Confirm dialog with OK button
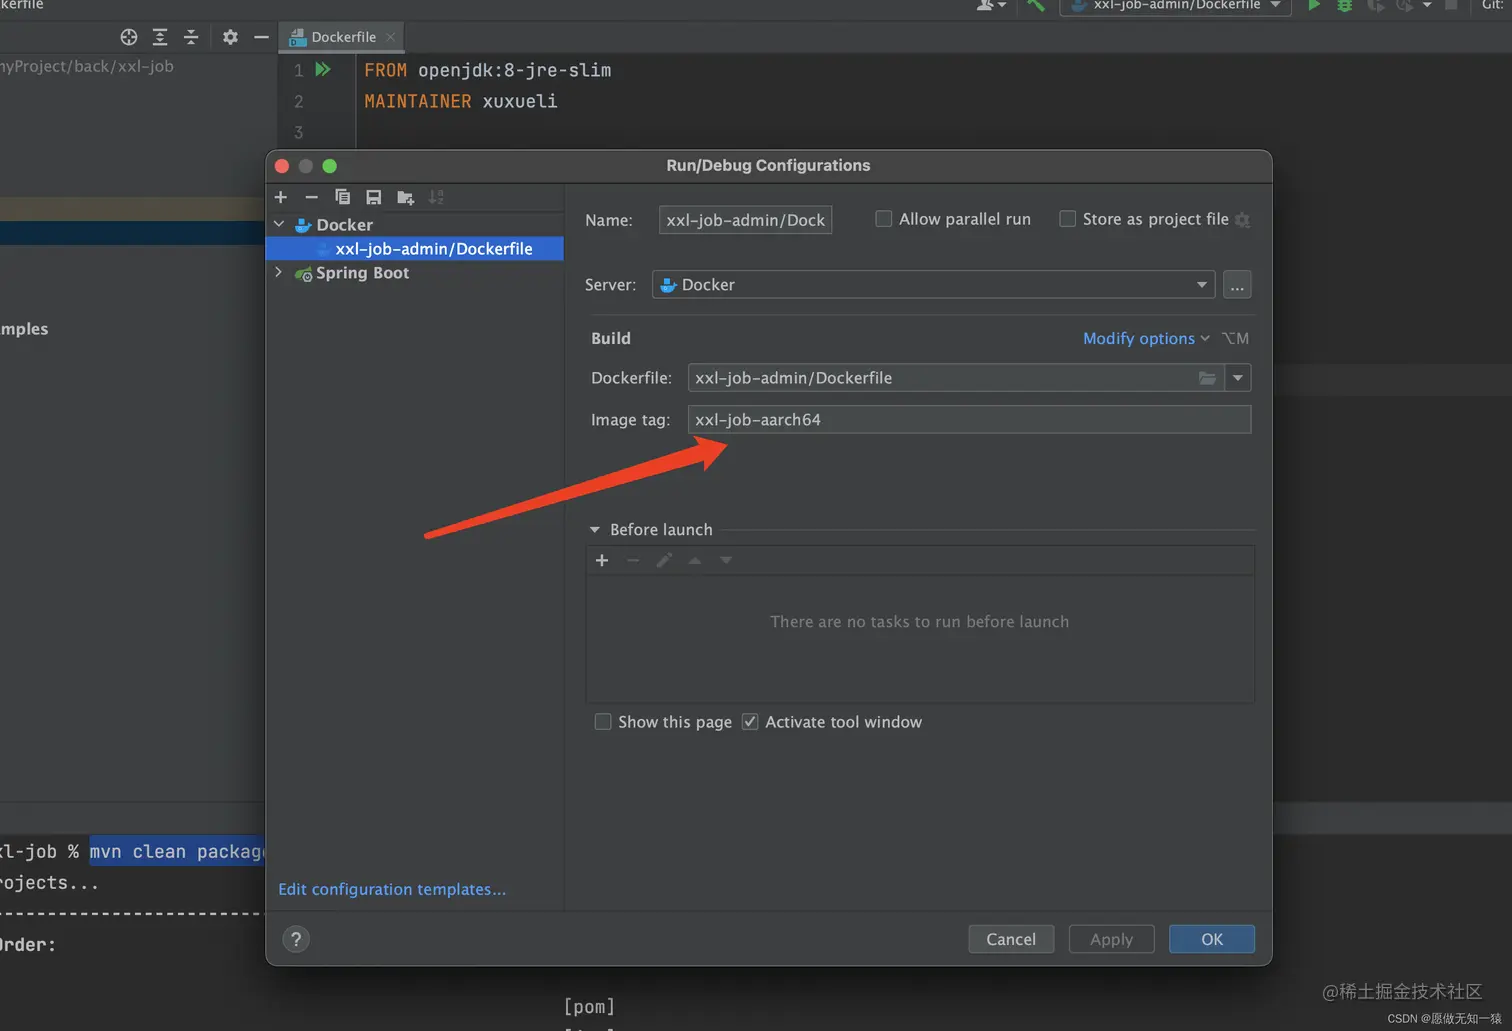This screenshot has height=1031, width=1512. (1212, 939)
